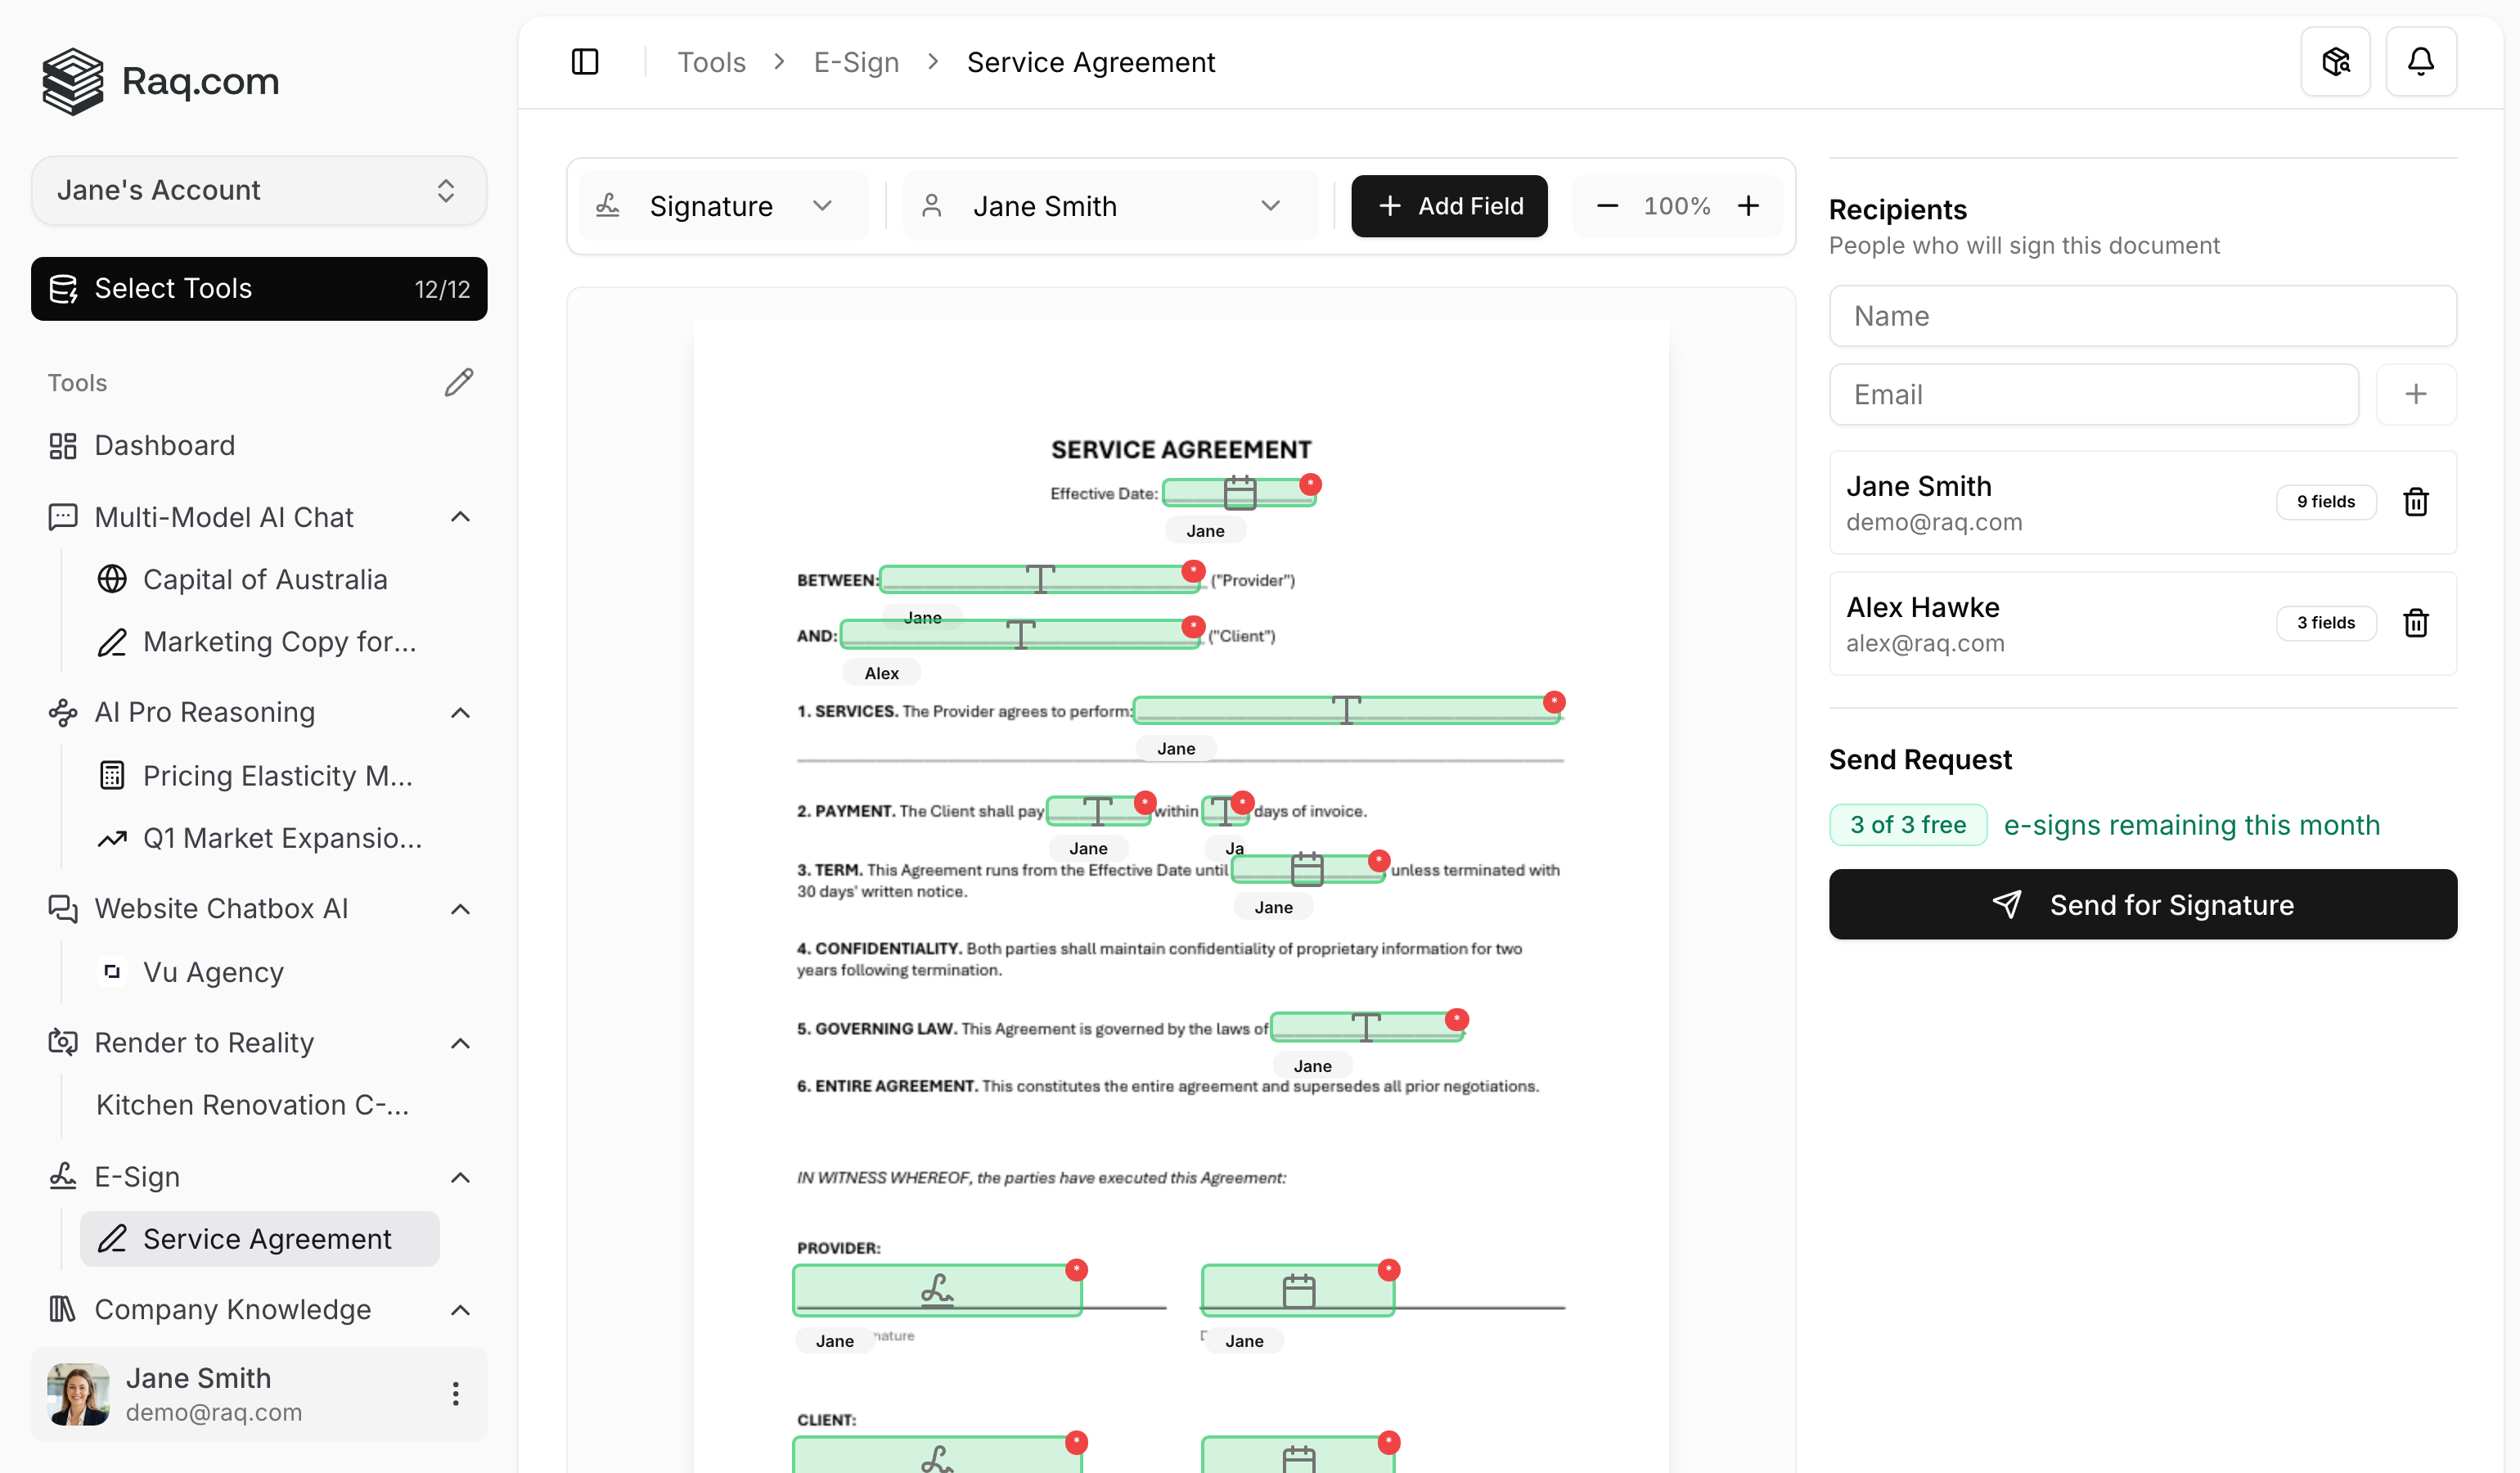Delete recipient Jane Smith with trash icon
Image resolution: width=2520 pixels, height=1473 pixels.
(x=2415, y=501)
